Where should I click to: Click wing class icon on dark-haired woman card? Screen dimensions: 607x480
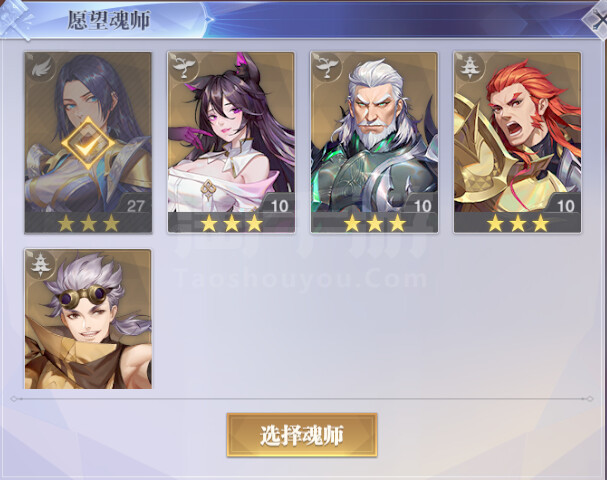click(40, 68)
